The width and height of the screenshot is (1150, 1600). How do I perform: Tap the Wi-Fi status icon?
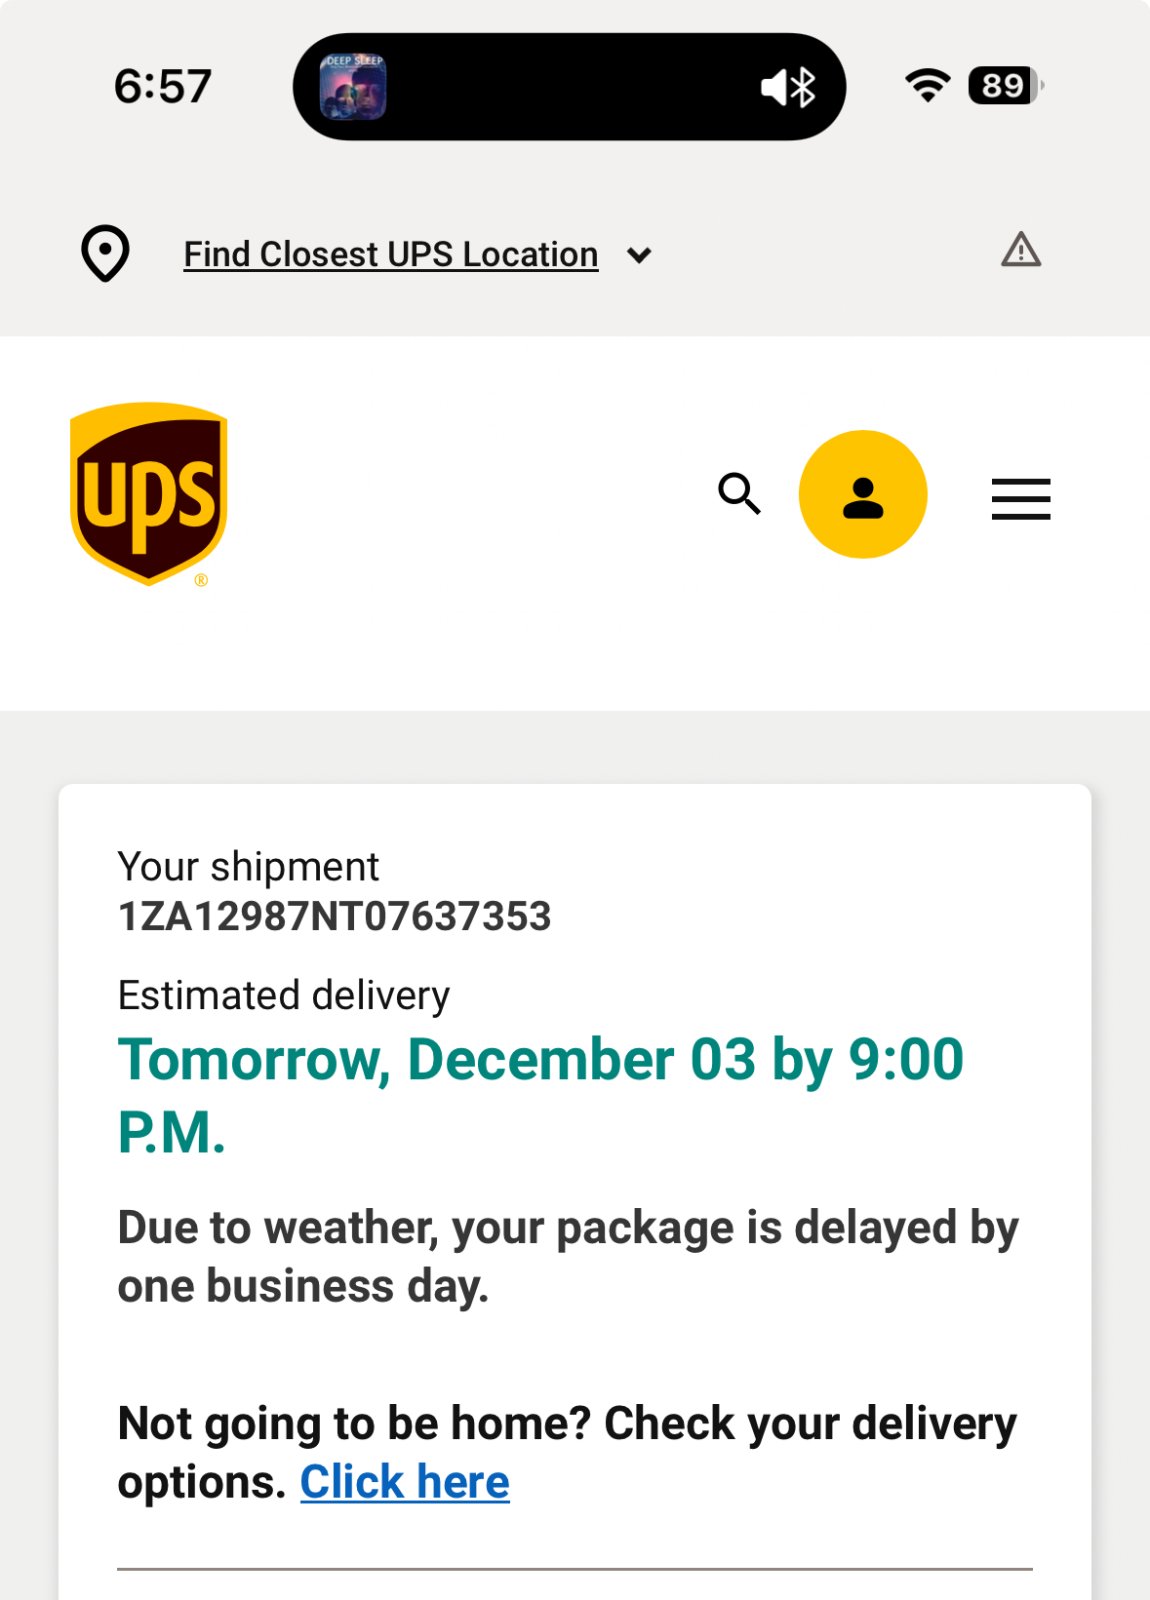point(927,86)
